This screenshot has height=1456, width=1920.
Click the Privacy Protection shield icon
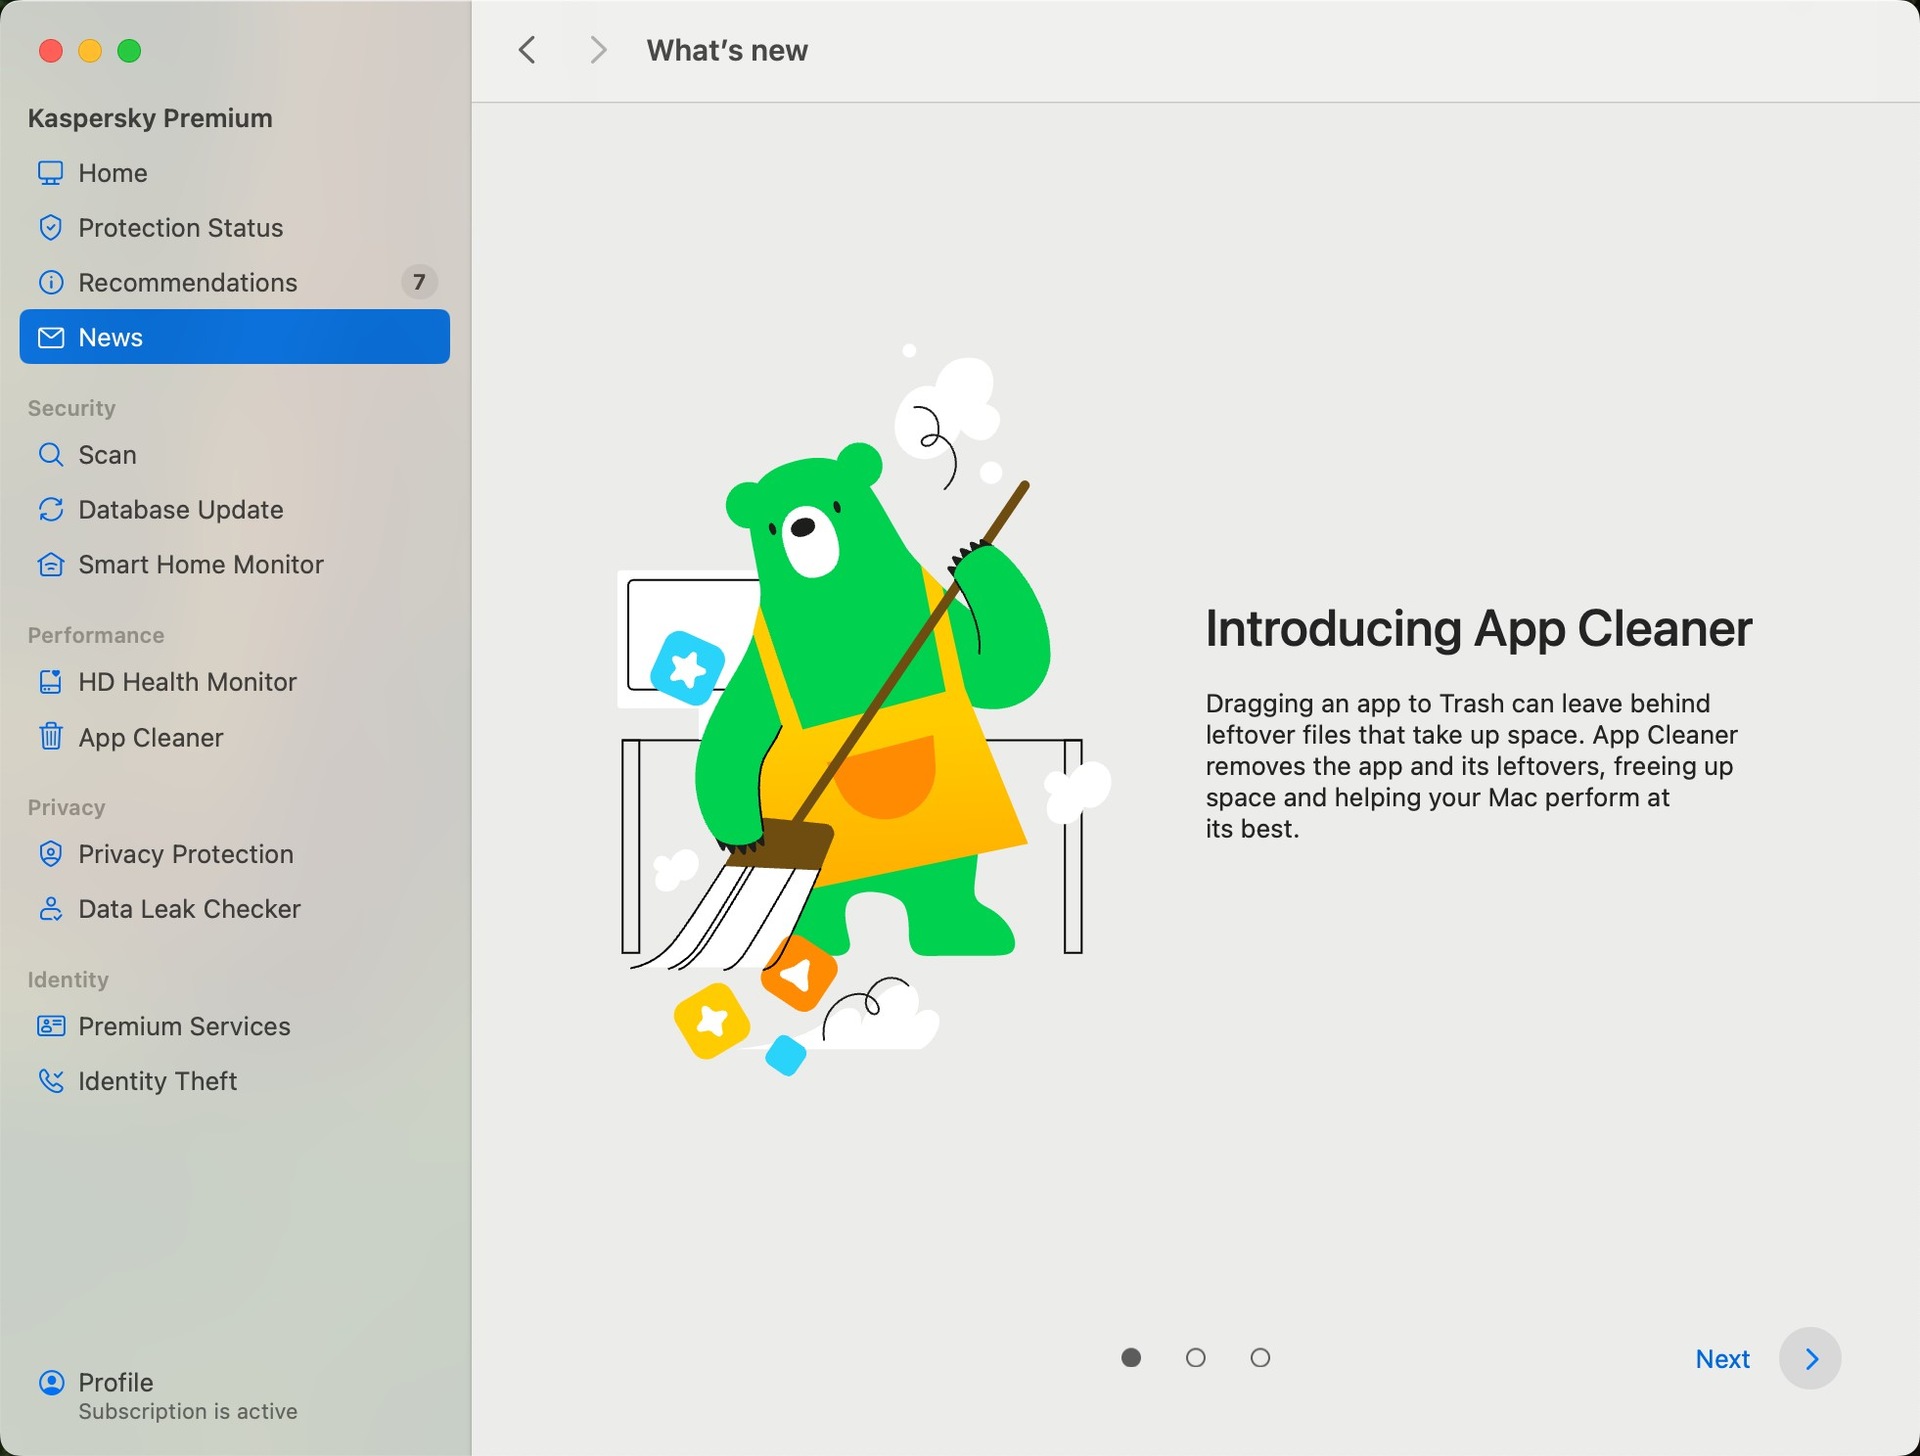50,854
